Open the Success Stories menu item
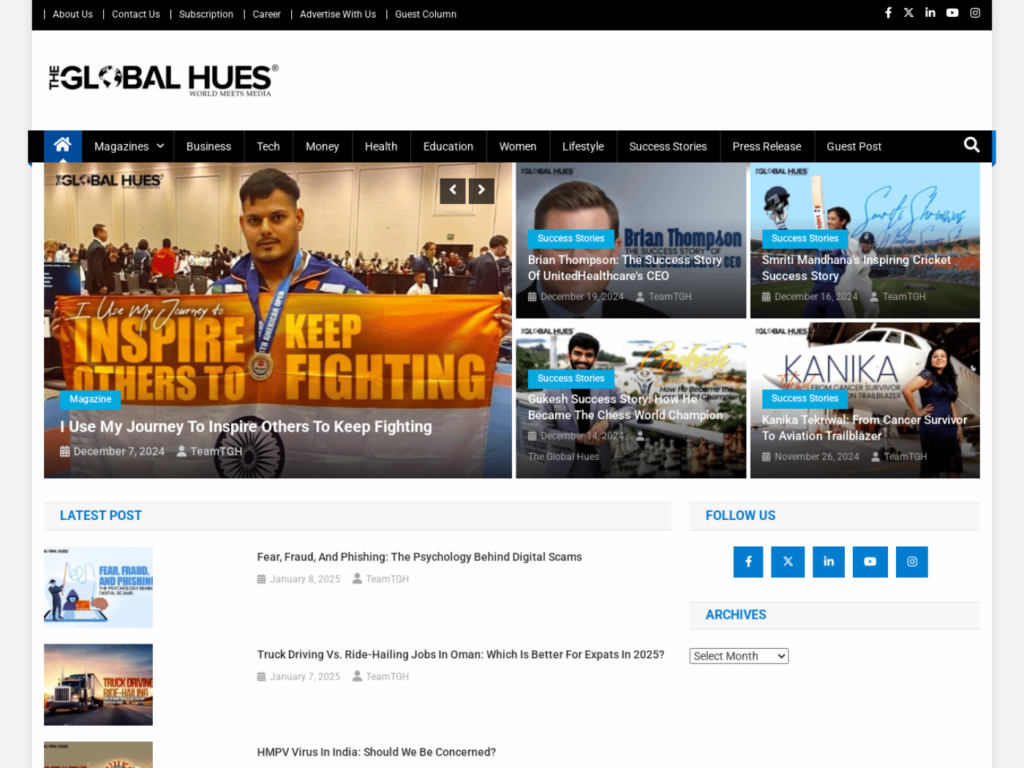The width and height of the screenshot is (1024, 768). 668,146
